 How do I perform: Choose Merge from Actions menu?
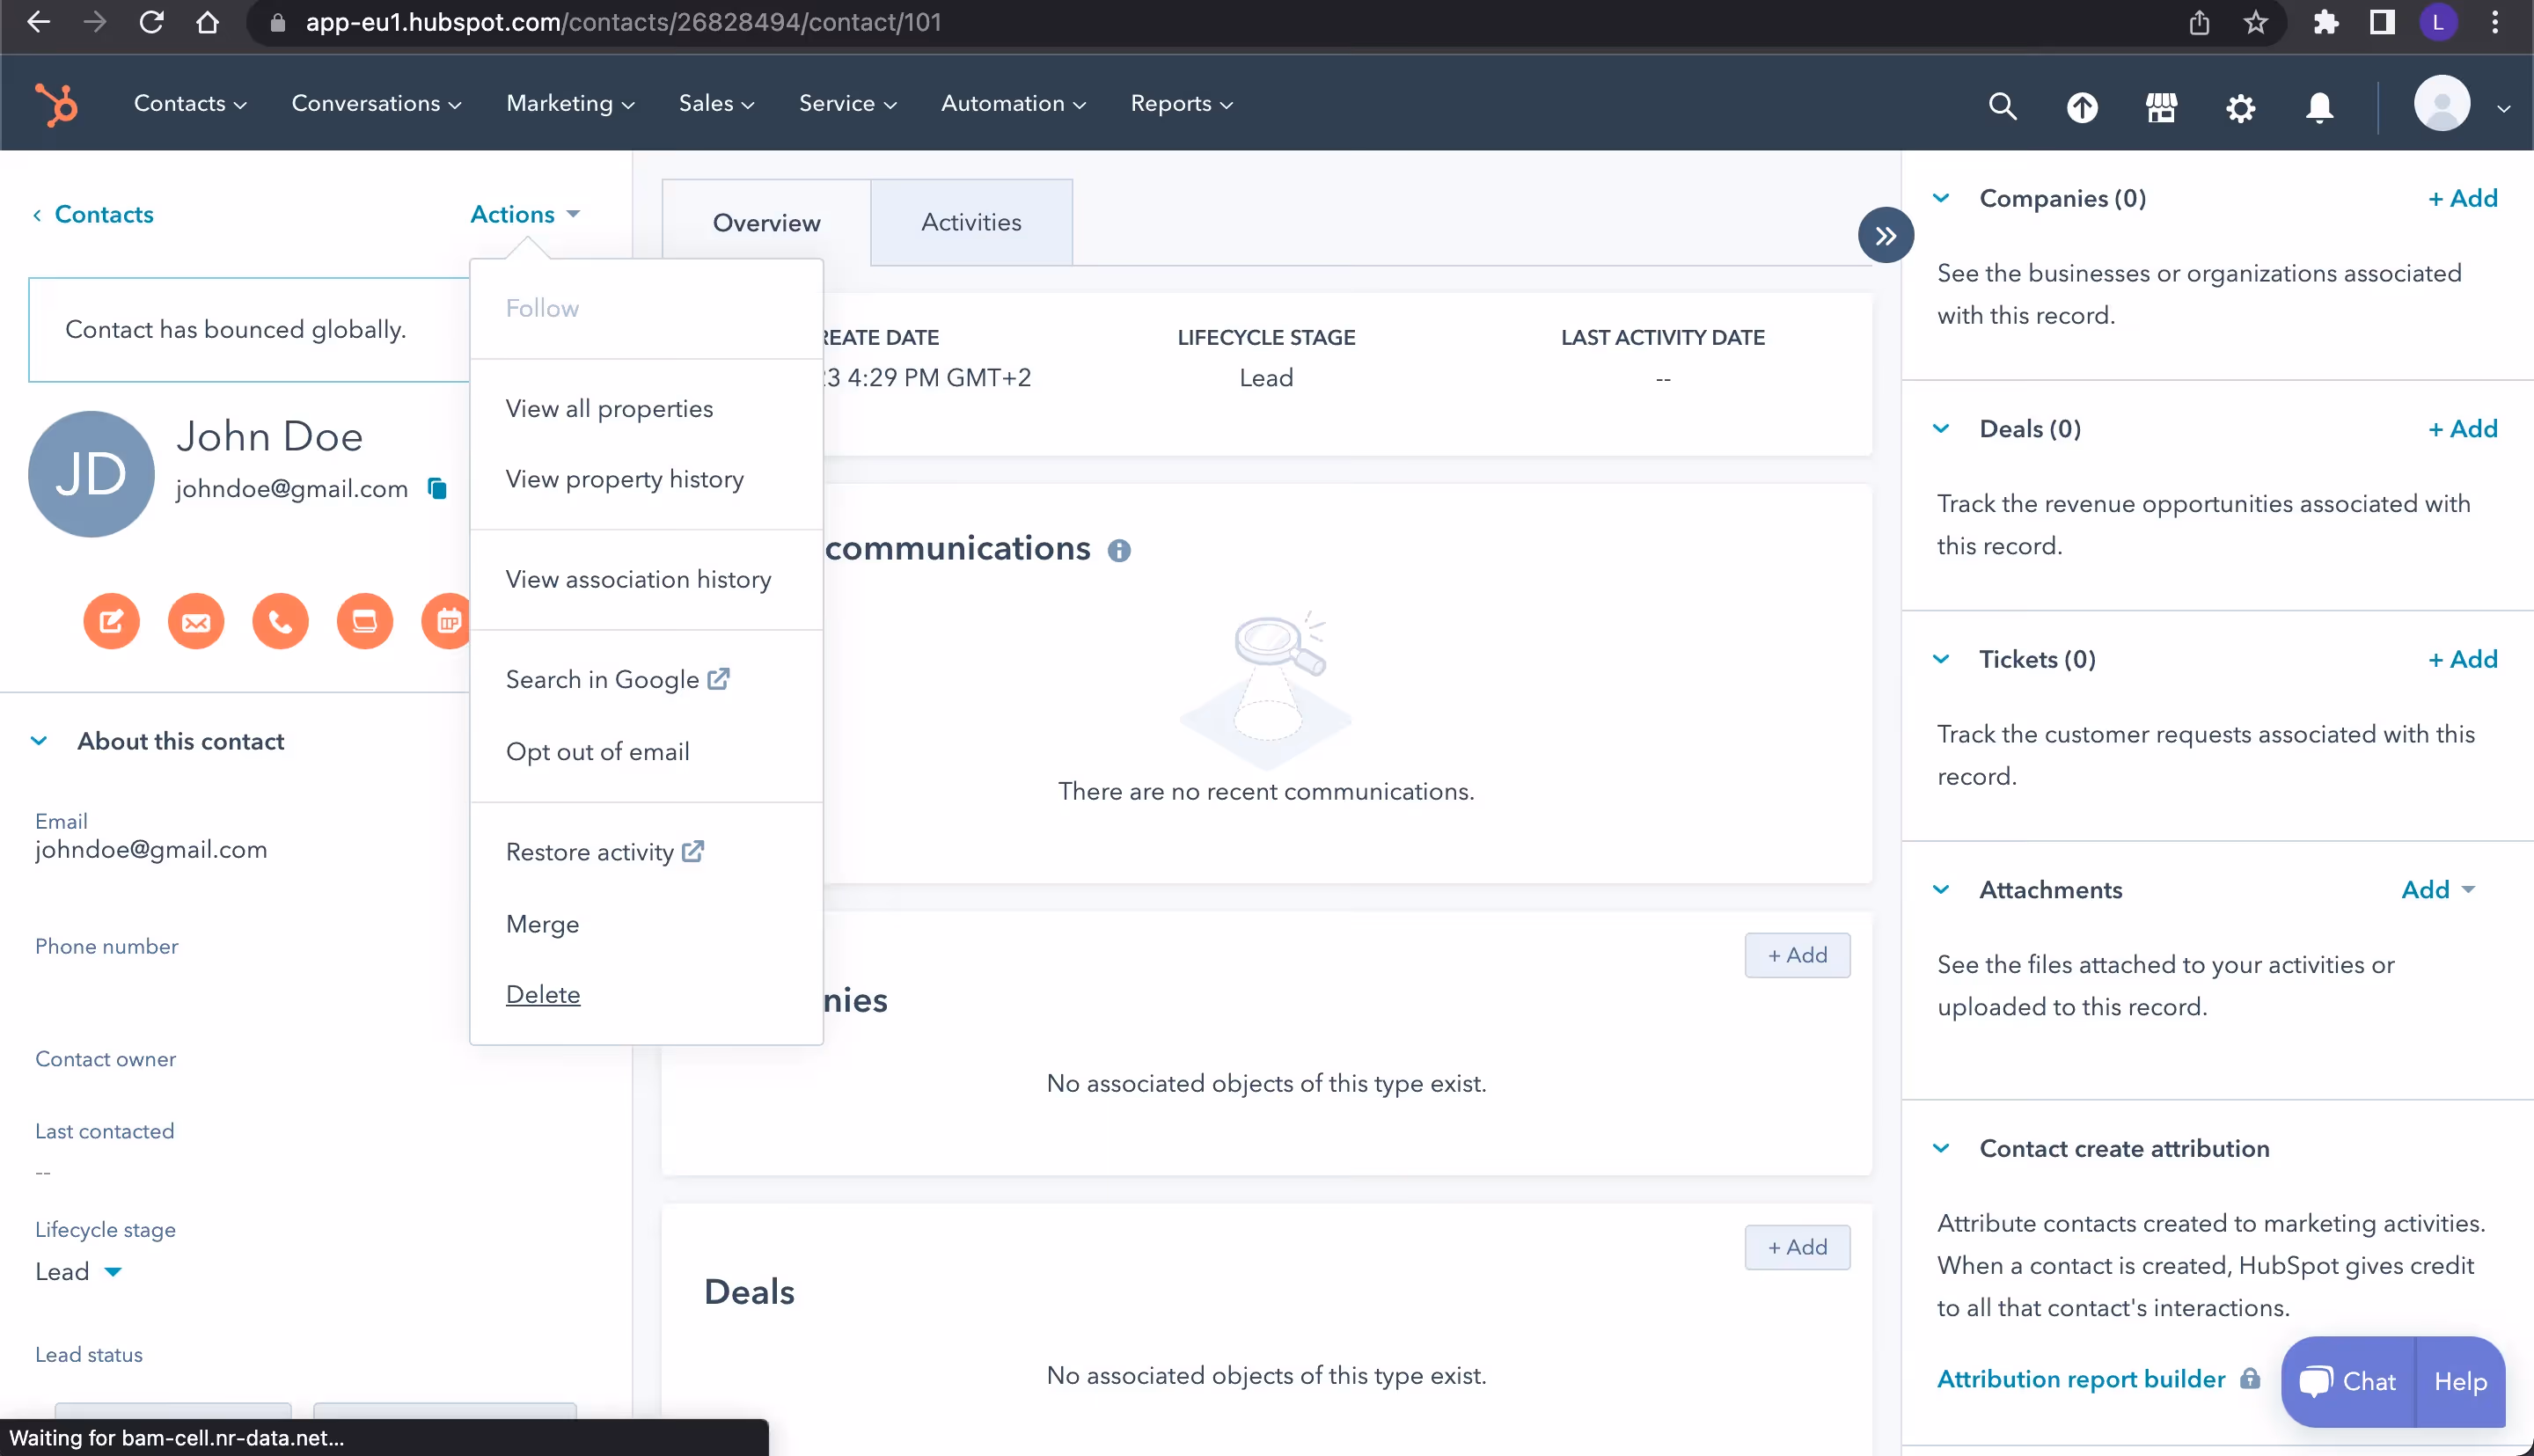(646, 924)
